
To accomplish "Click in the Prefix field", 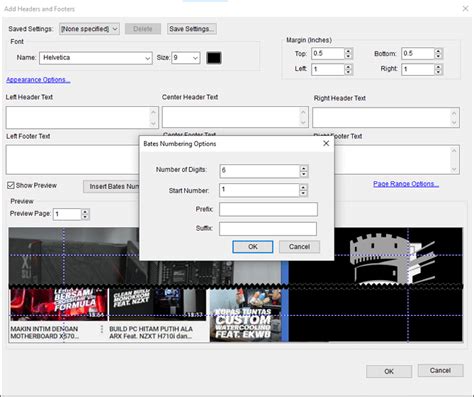I will click(268, 209).
